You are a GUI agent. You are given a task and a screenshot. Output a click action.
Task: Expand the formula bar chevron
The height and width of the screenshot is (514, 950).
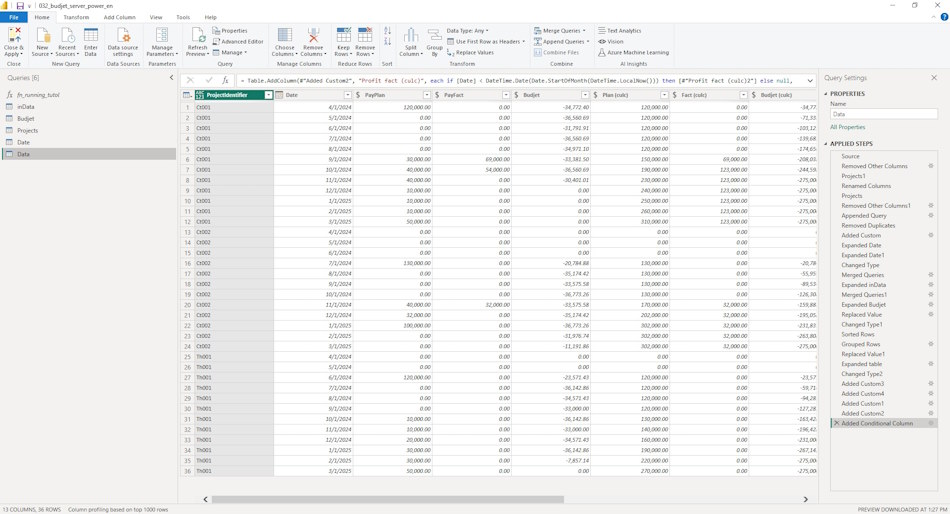coord(810,80)
